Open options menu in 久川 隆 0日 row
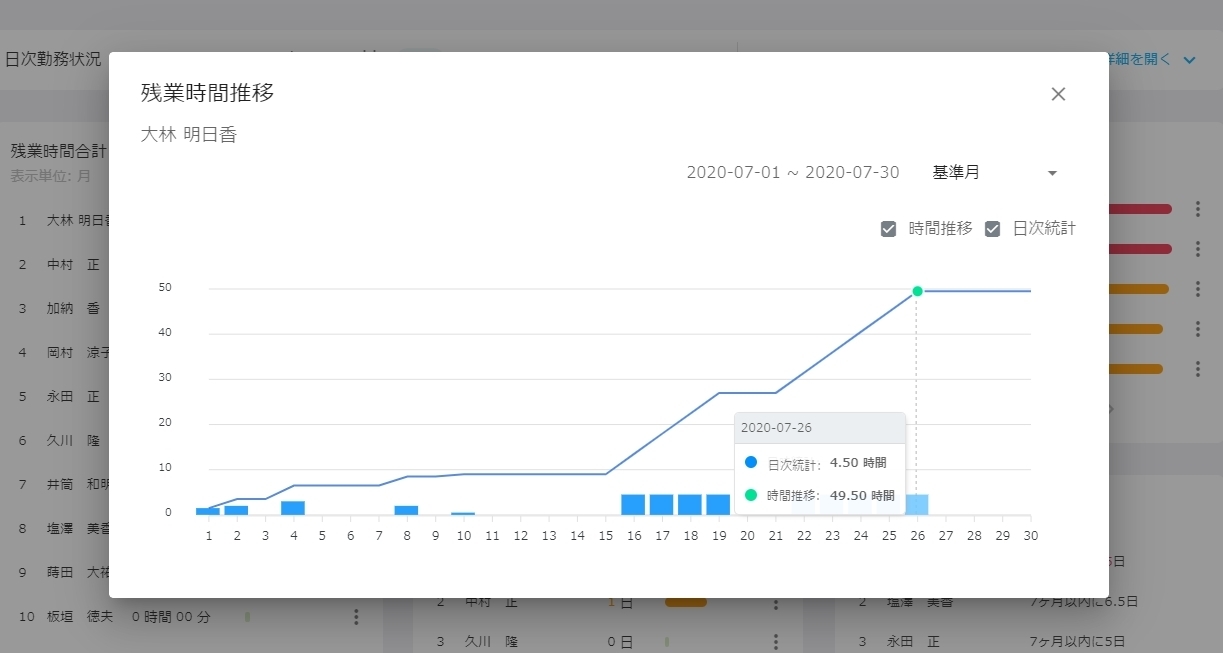The width and height of the screenshot is (1223, 653). [775, 641]
